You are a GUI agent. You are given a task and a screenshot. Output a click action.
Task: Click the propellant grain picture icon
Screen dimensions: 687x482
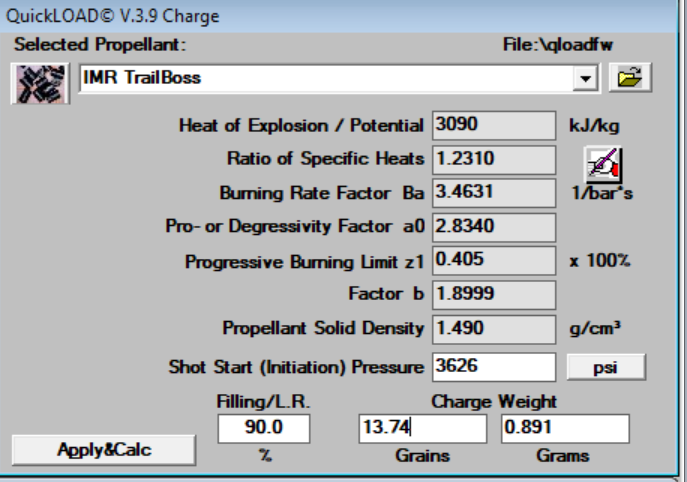(40, 83)
